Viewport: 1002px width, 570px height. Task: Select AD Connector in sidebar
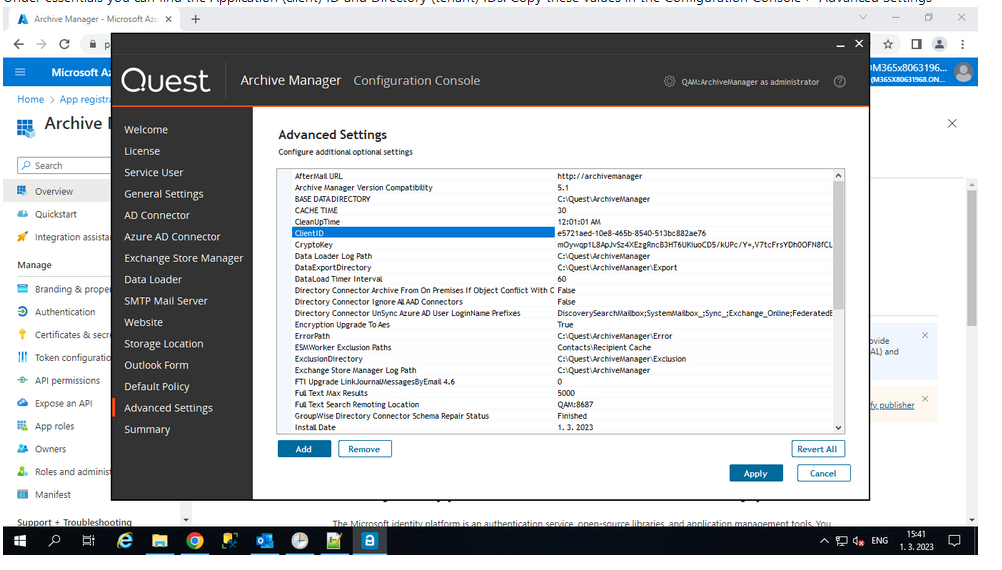tap(157, 215)
